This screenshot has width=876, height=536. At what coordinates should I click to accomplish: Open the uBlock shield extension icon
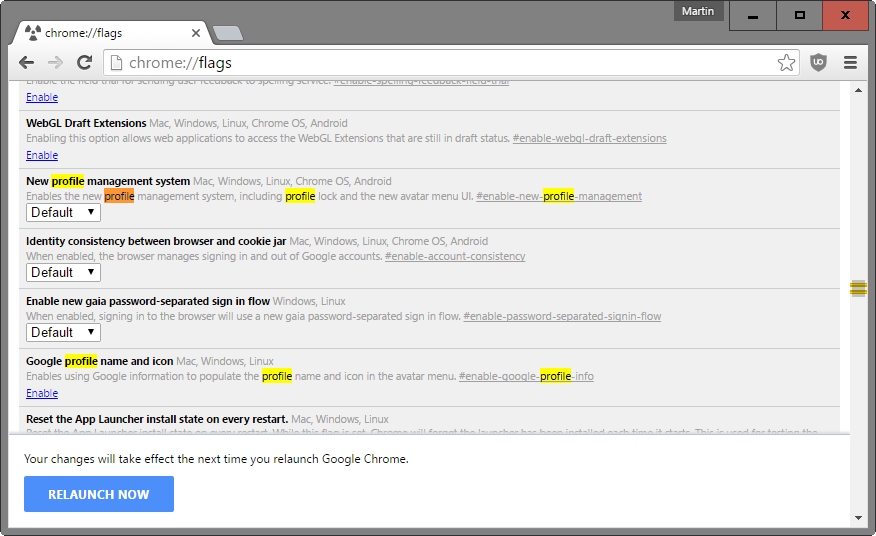click(818, 63)
